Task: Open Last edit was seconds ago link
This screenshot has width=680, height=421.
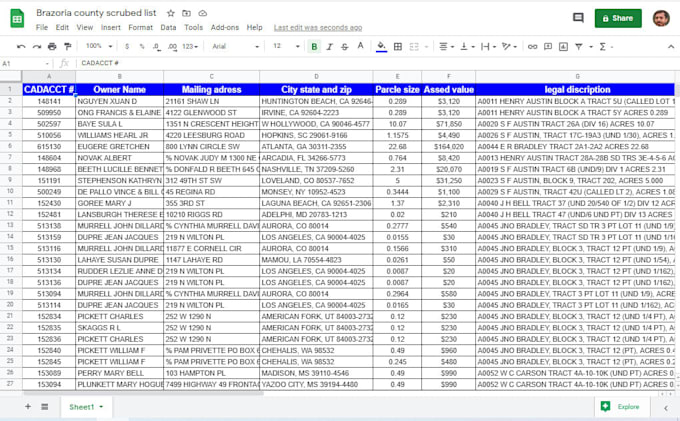Action: (318, 28)
